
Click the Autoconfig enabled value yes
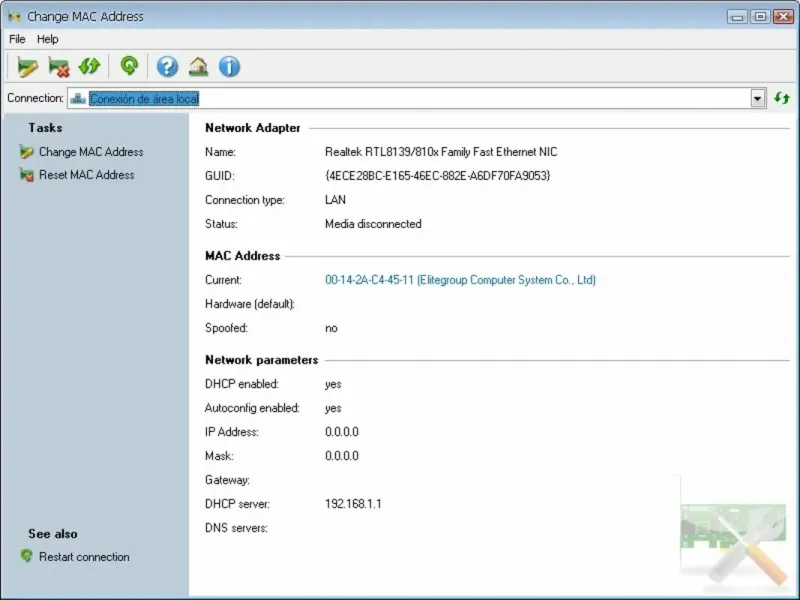pos(333,409)
